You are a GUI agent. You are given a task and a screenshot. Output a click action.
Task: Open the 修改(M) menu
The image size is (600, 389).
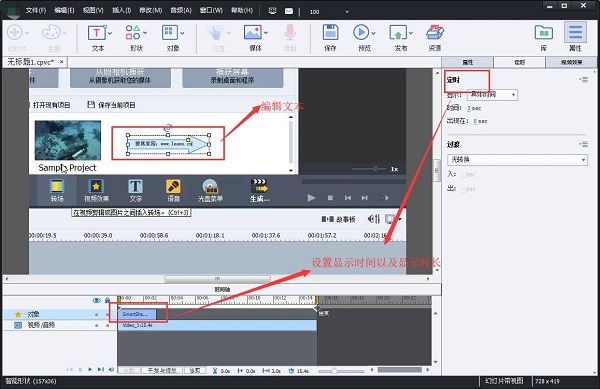point(150,10)
